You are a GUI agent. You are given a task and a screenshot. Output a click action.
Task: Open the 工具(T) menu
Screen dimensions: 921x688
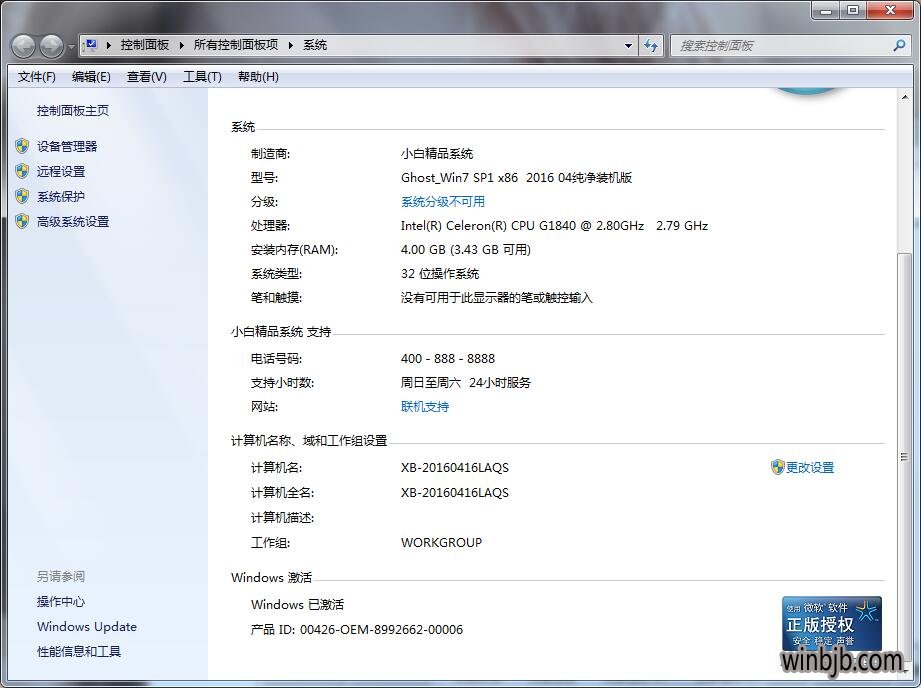[202, 77]
